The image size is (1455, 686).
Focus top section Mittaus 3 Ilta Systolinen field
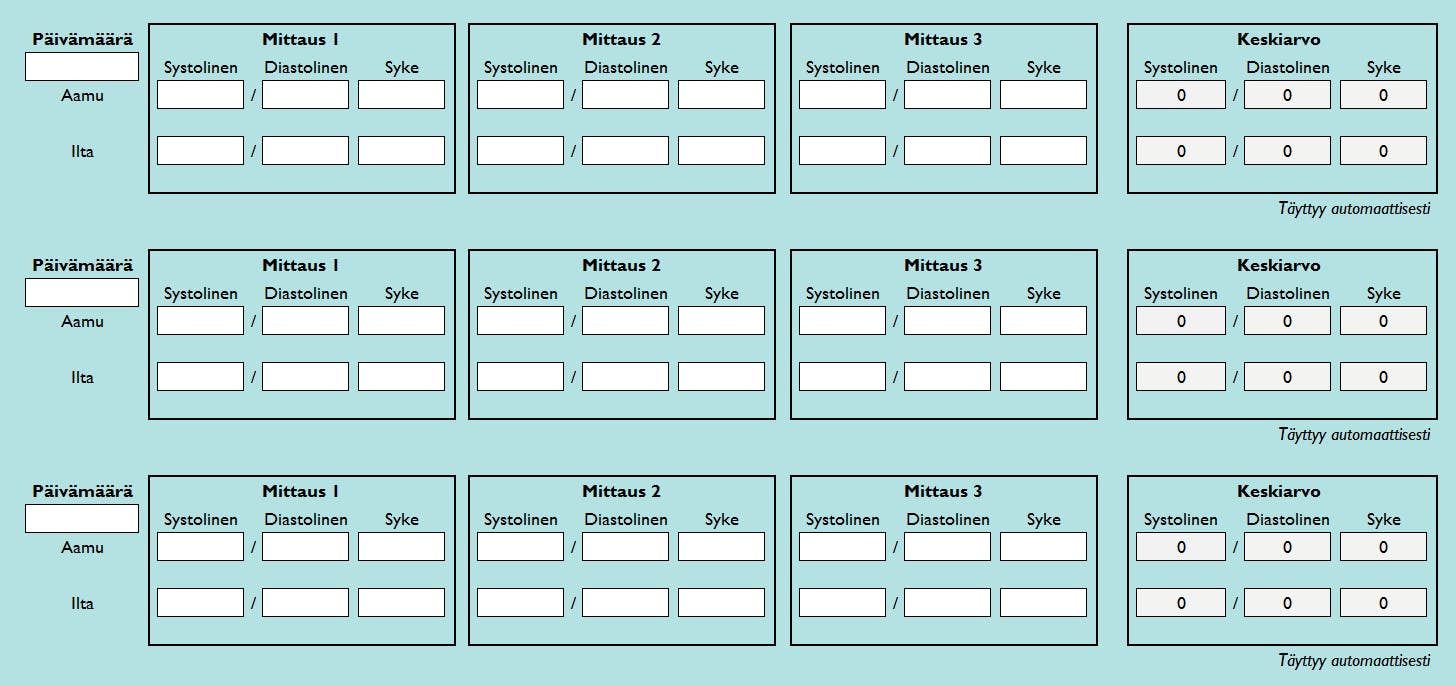[842, 151]
